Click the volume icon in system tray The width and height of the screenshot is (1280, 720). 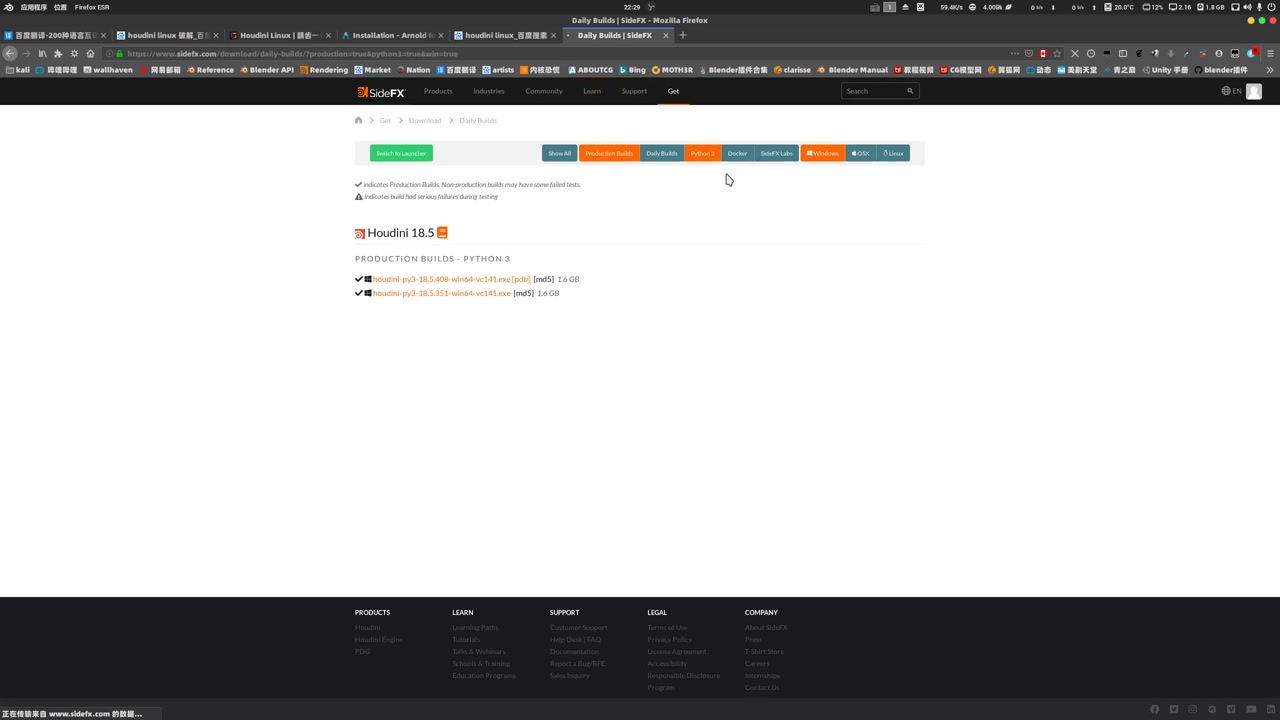tap(1247, 7)
